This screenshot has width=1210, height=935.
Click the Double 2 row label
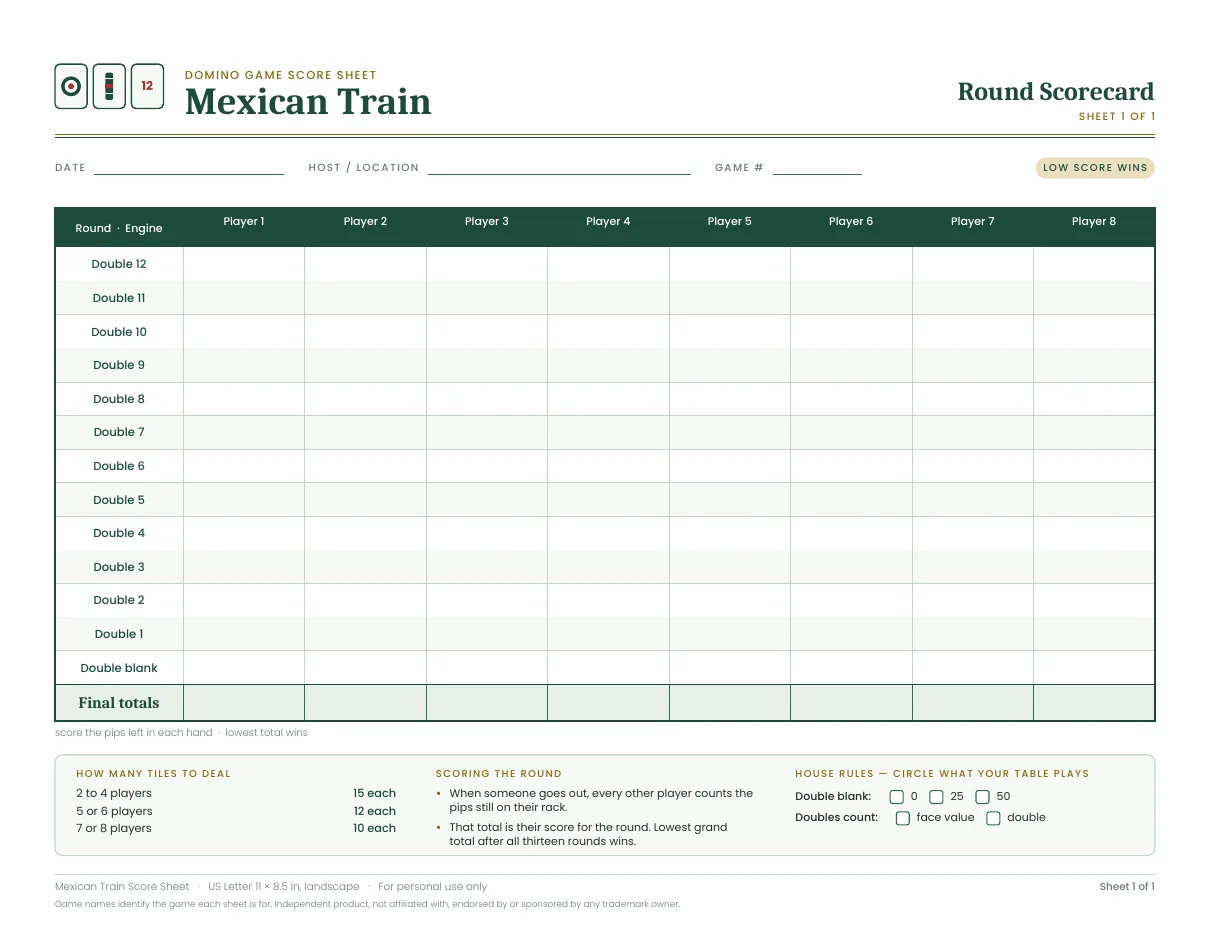119,600
